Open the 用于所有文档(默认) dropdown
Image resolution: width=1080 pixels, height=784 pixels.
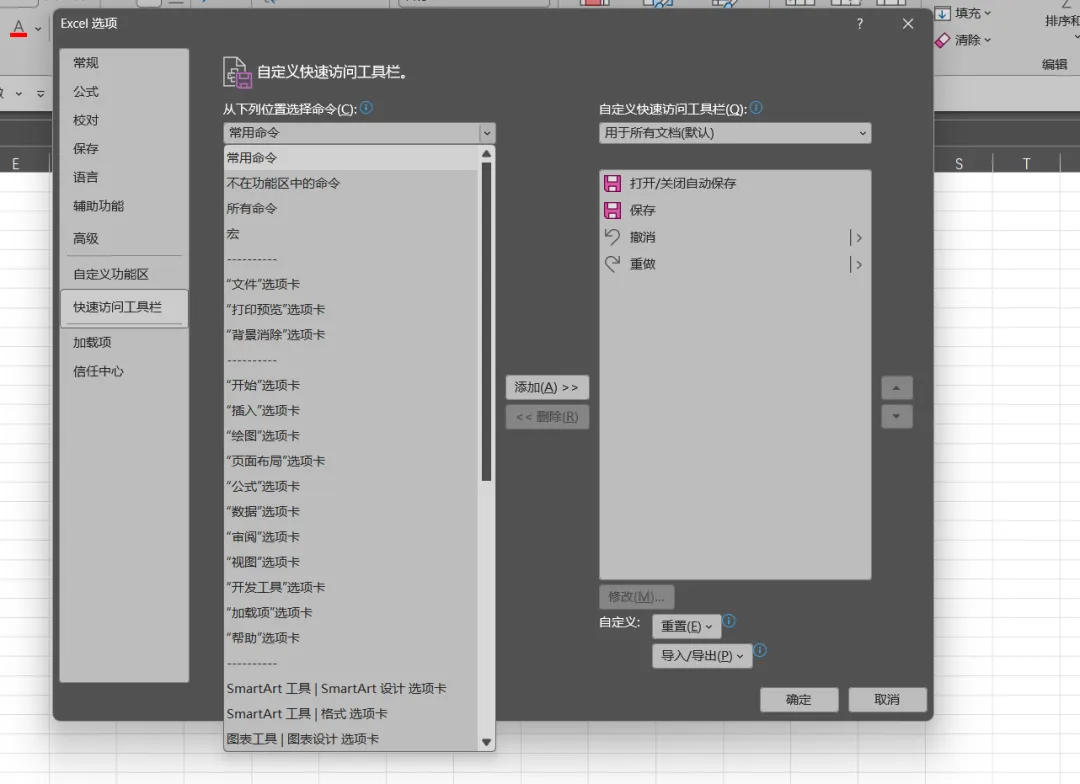(x=735, y=133)
